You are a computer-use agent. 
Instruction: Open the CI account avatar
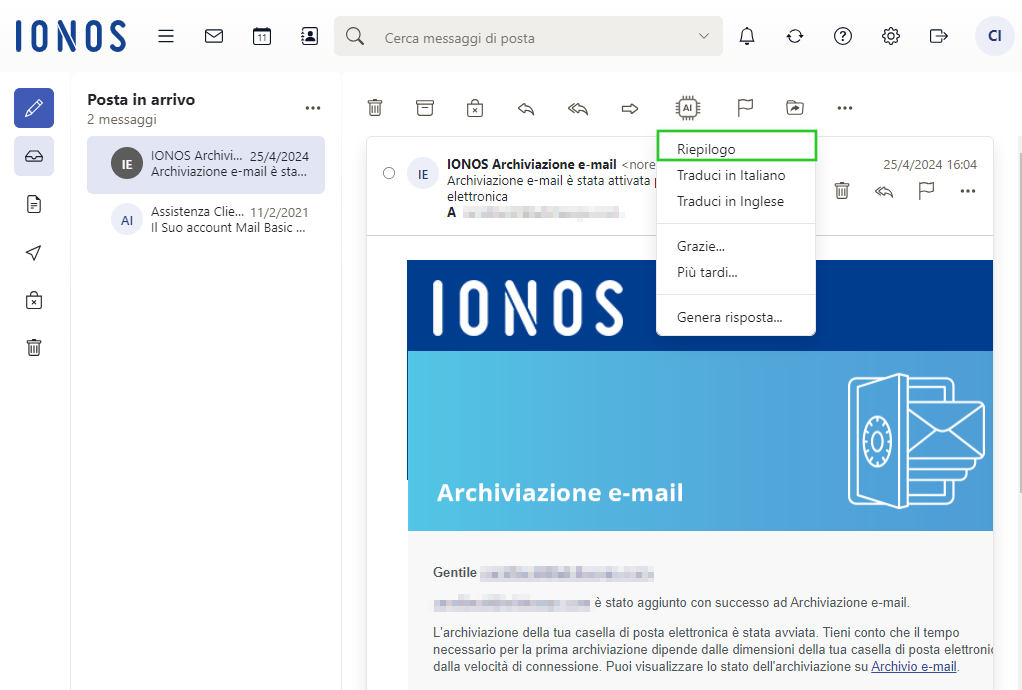tap(995, 36)
